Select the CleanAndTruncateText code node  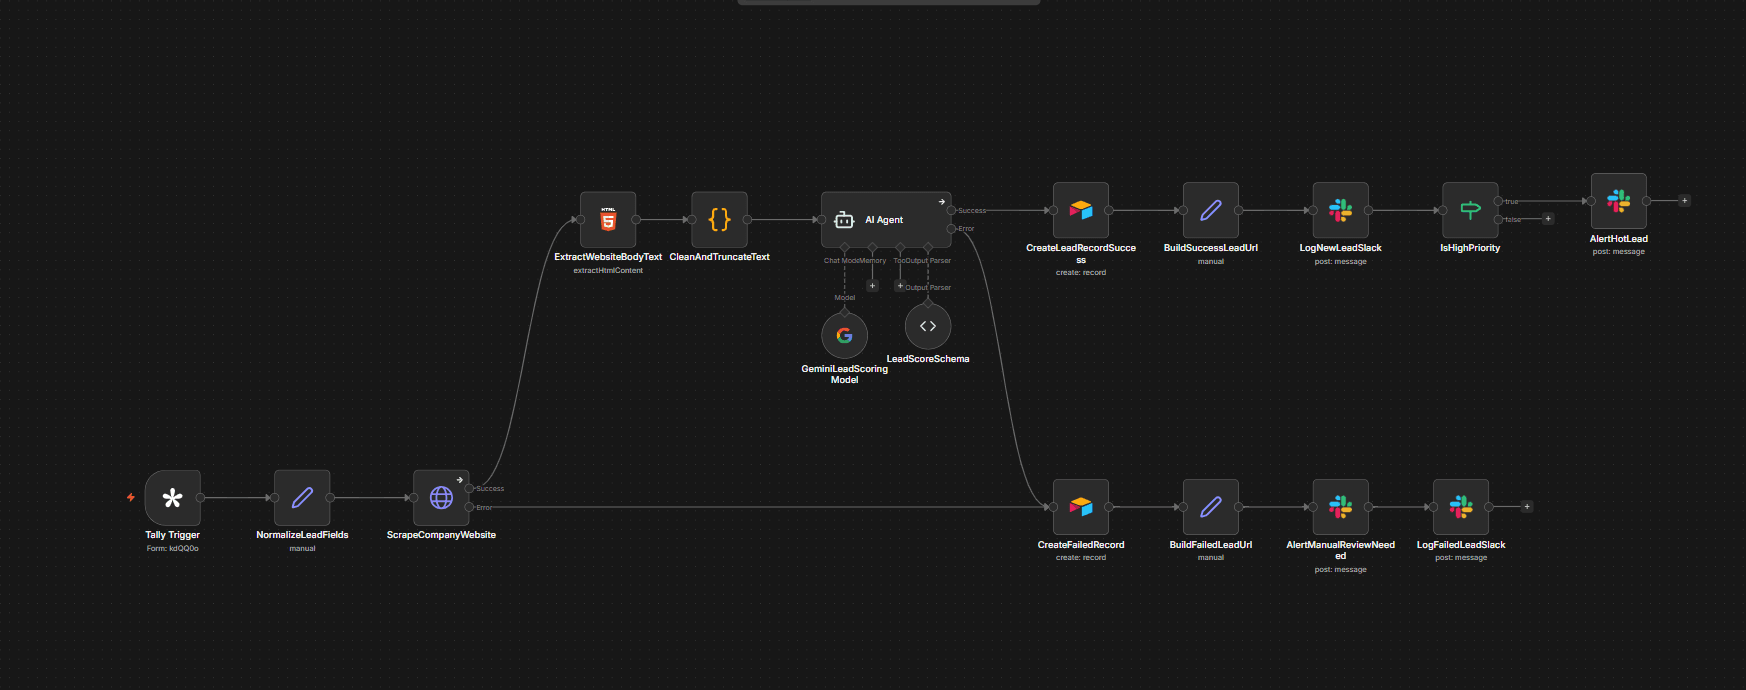click(x=719, y=220)
